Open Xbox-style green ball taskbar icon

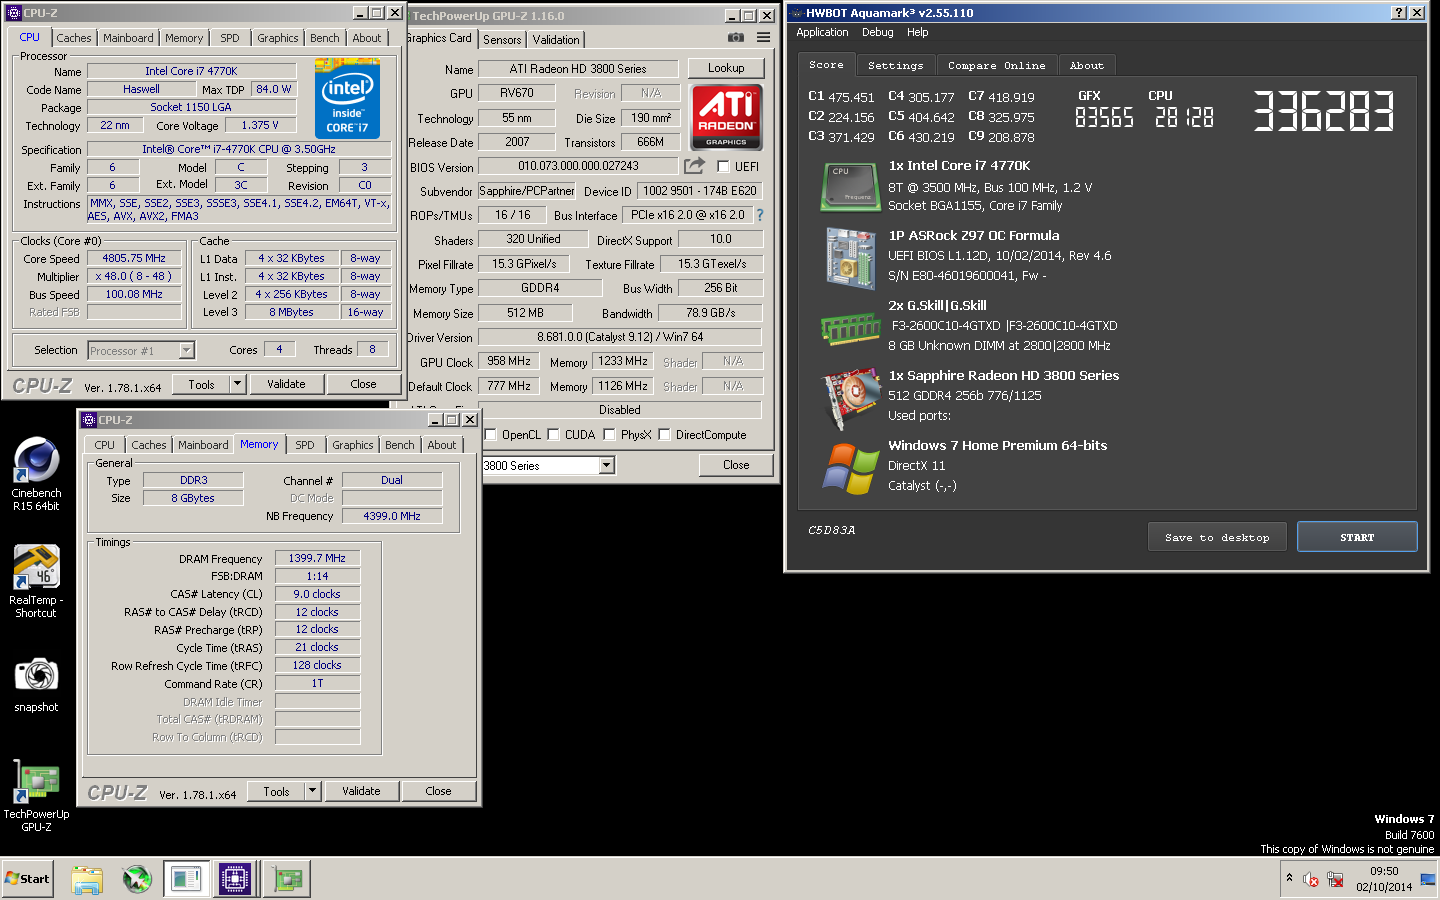coord(137,879)
